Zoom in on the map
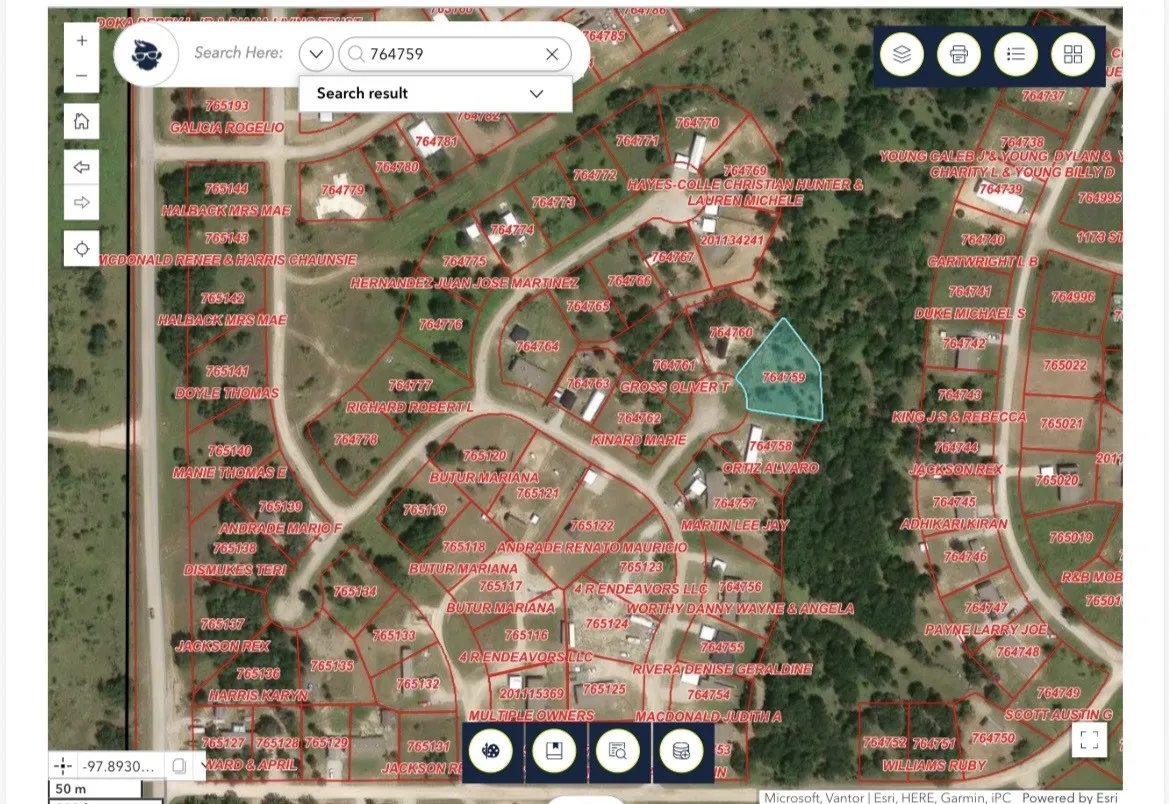The width and height of the screenshot is (1169, 804). click(81, 40)
